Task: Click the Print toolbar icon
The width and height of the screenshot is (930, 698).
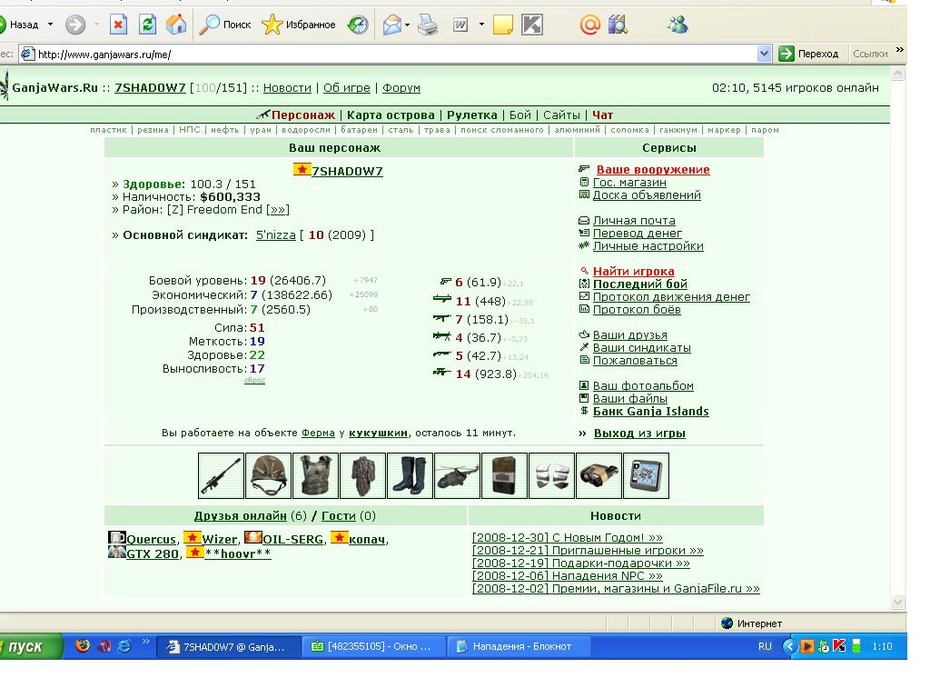Action: (x=428, y=25)
